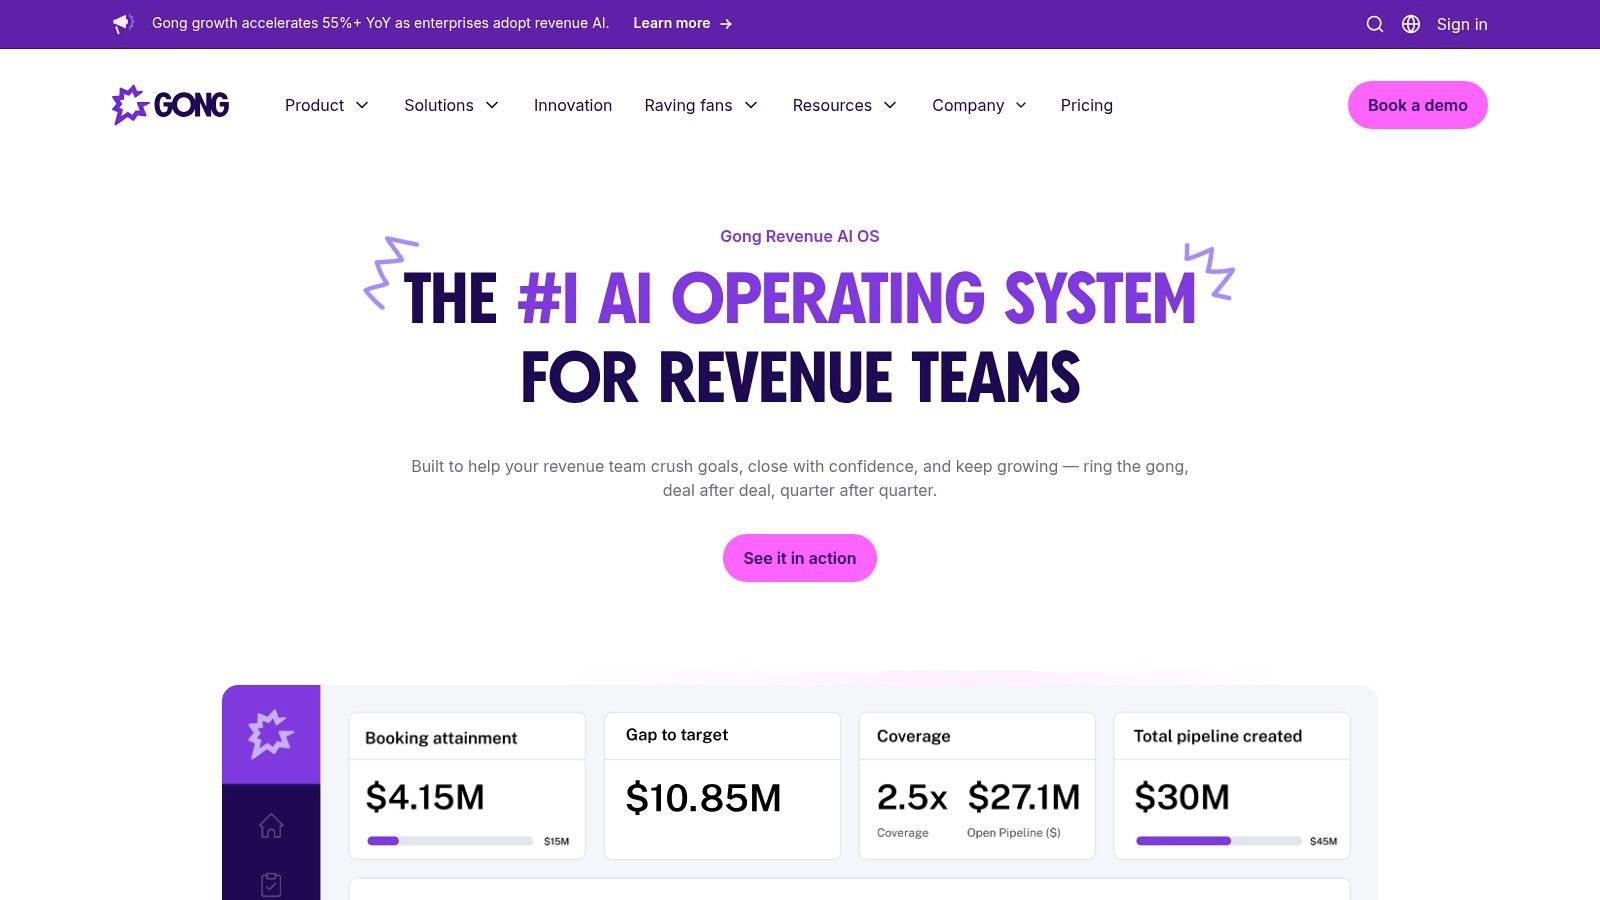Go to the Innovation page
Image resolution: width=1600 pixels, height=900 pixels.
click(573, 105)
